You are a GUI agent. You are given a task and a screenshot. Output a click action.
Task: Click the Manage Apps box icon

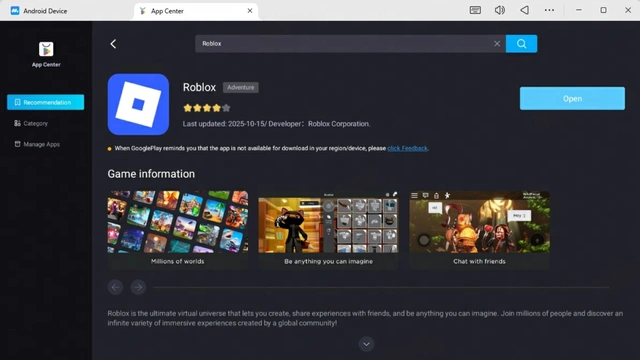pyautogui.click(x=17, y=144)
